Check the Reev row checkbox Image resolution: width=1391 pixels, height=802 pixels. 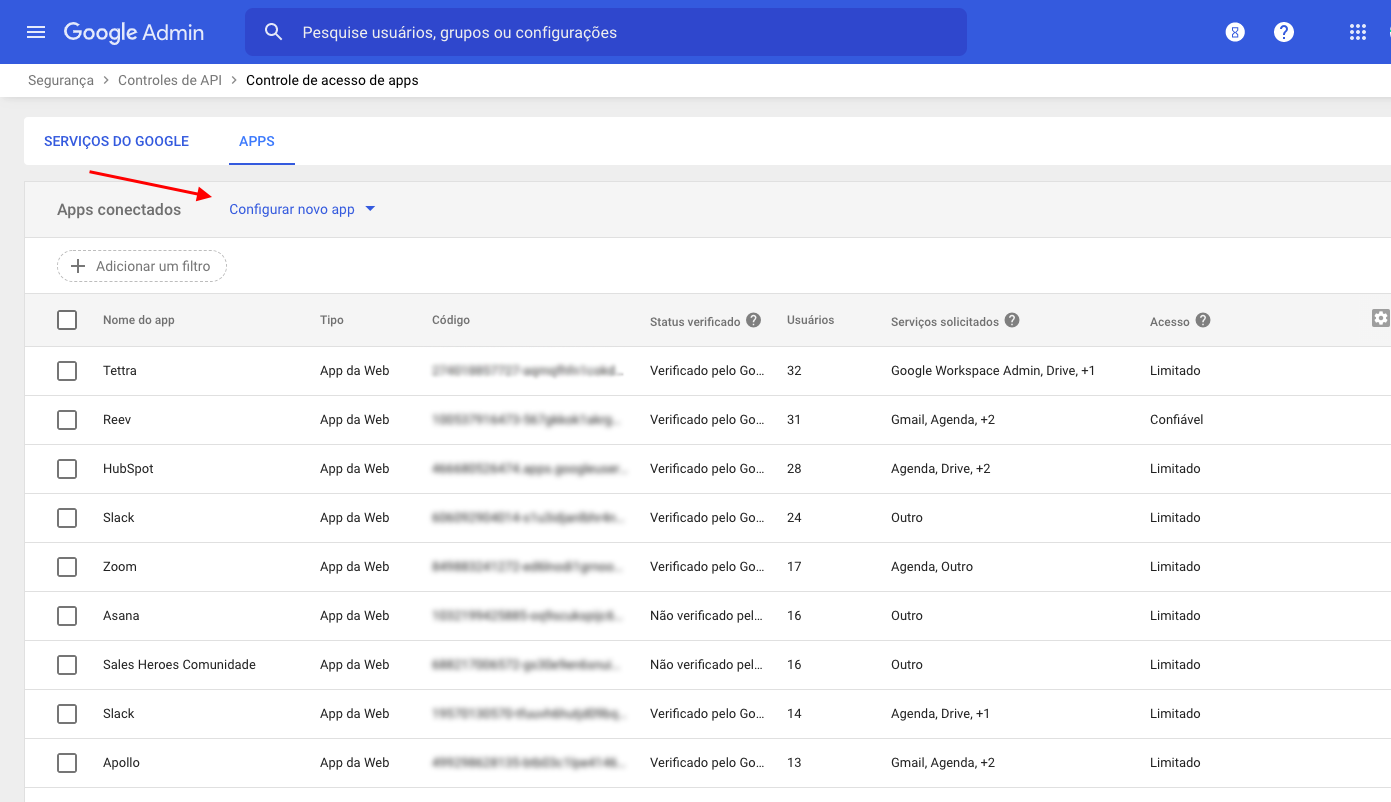point(67,420)
